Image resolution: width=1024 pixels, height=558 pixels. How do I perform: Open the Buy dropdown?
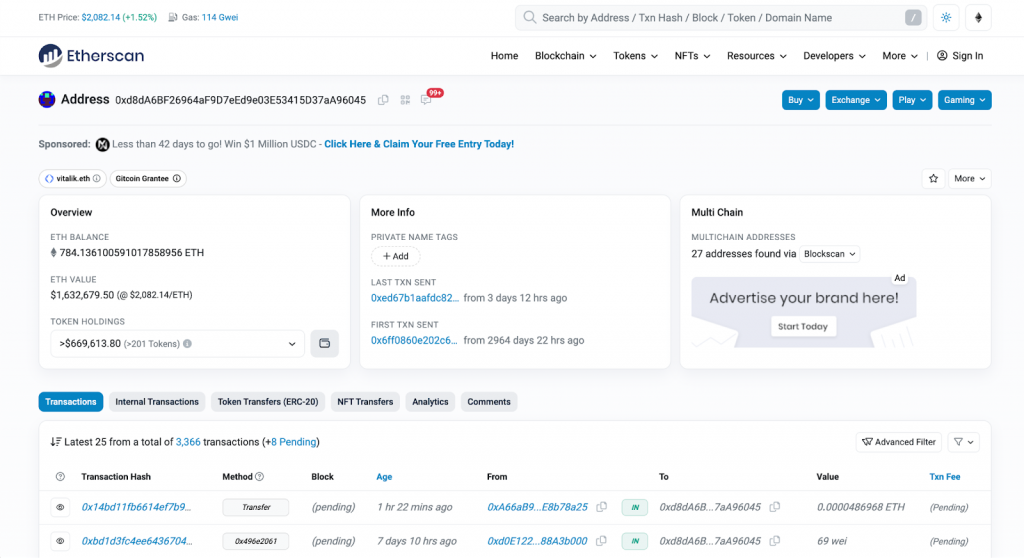click(801, 100)
